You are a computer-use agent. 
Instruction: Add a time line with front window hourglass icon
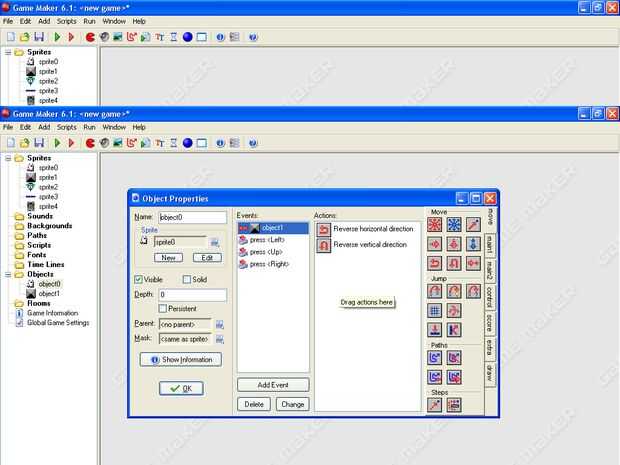174,143
